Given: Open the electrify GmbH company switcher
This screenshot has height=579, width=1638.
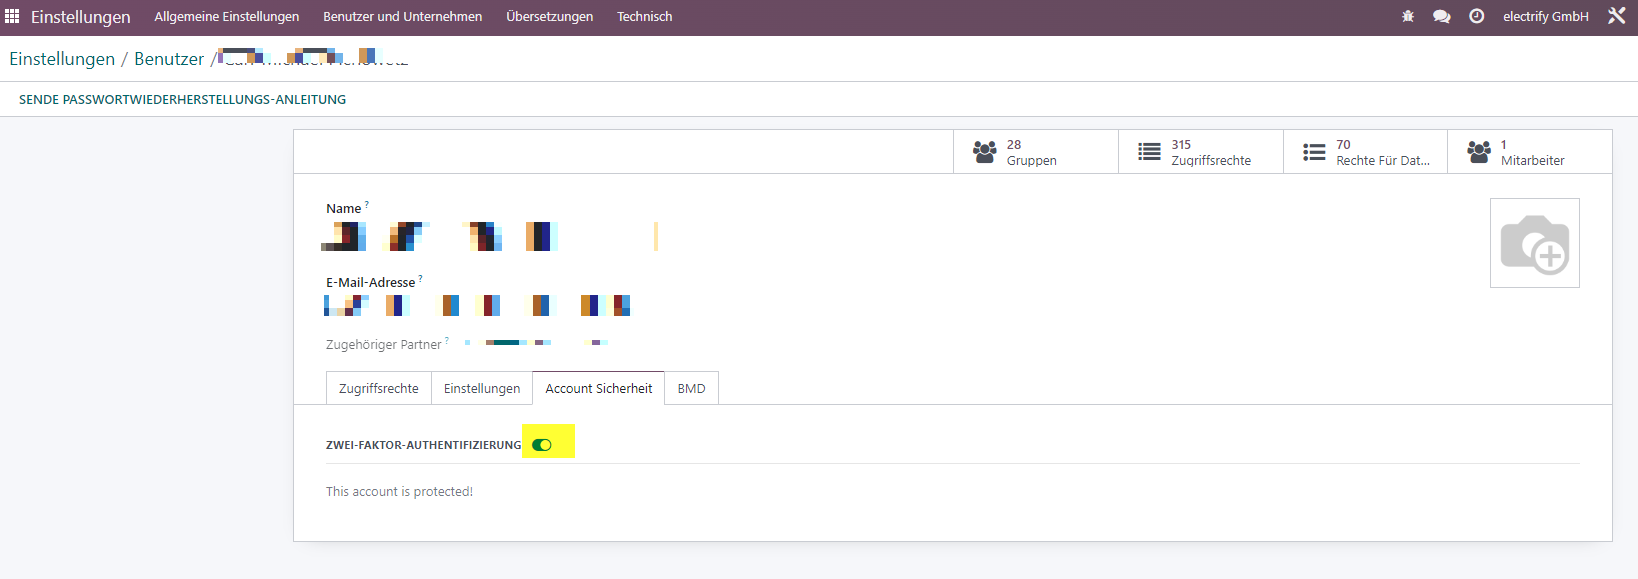Looking at the screenshot, I should pyautogui.click(x=1546, y=17).
